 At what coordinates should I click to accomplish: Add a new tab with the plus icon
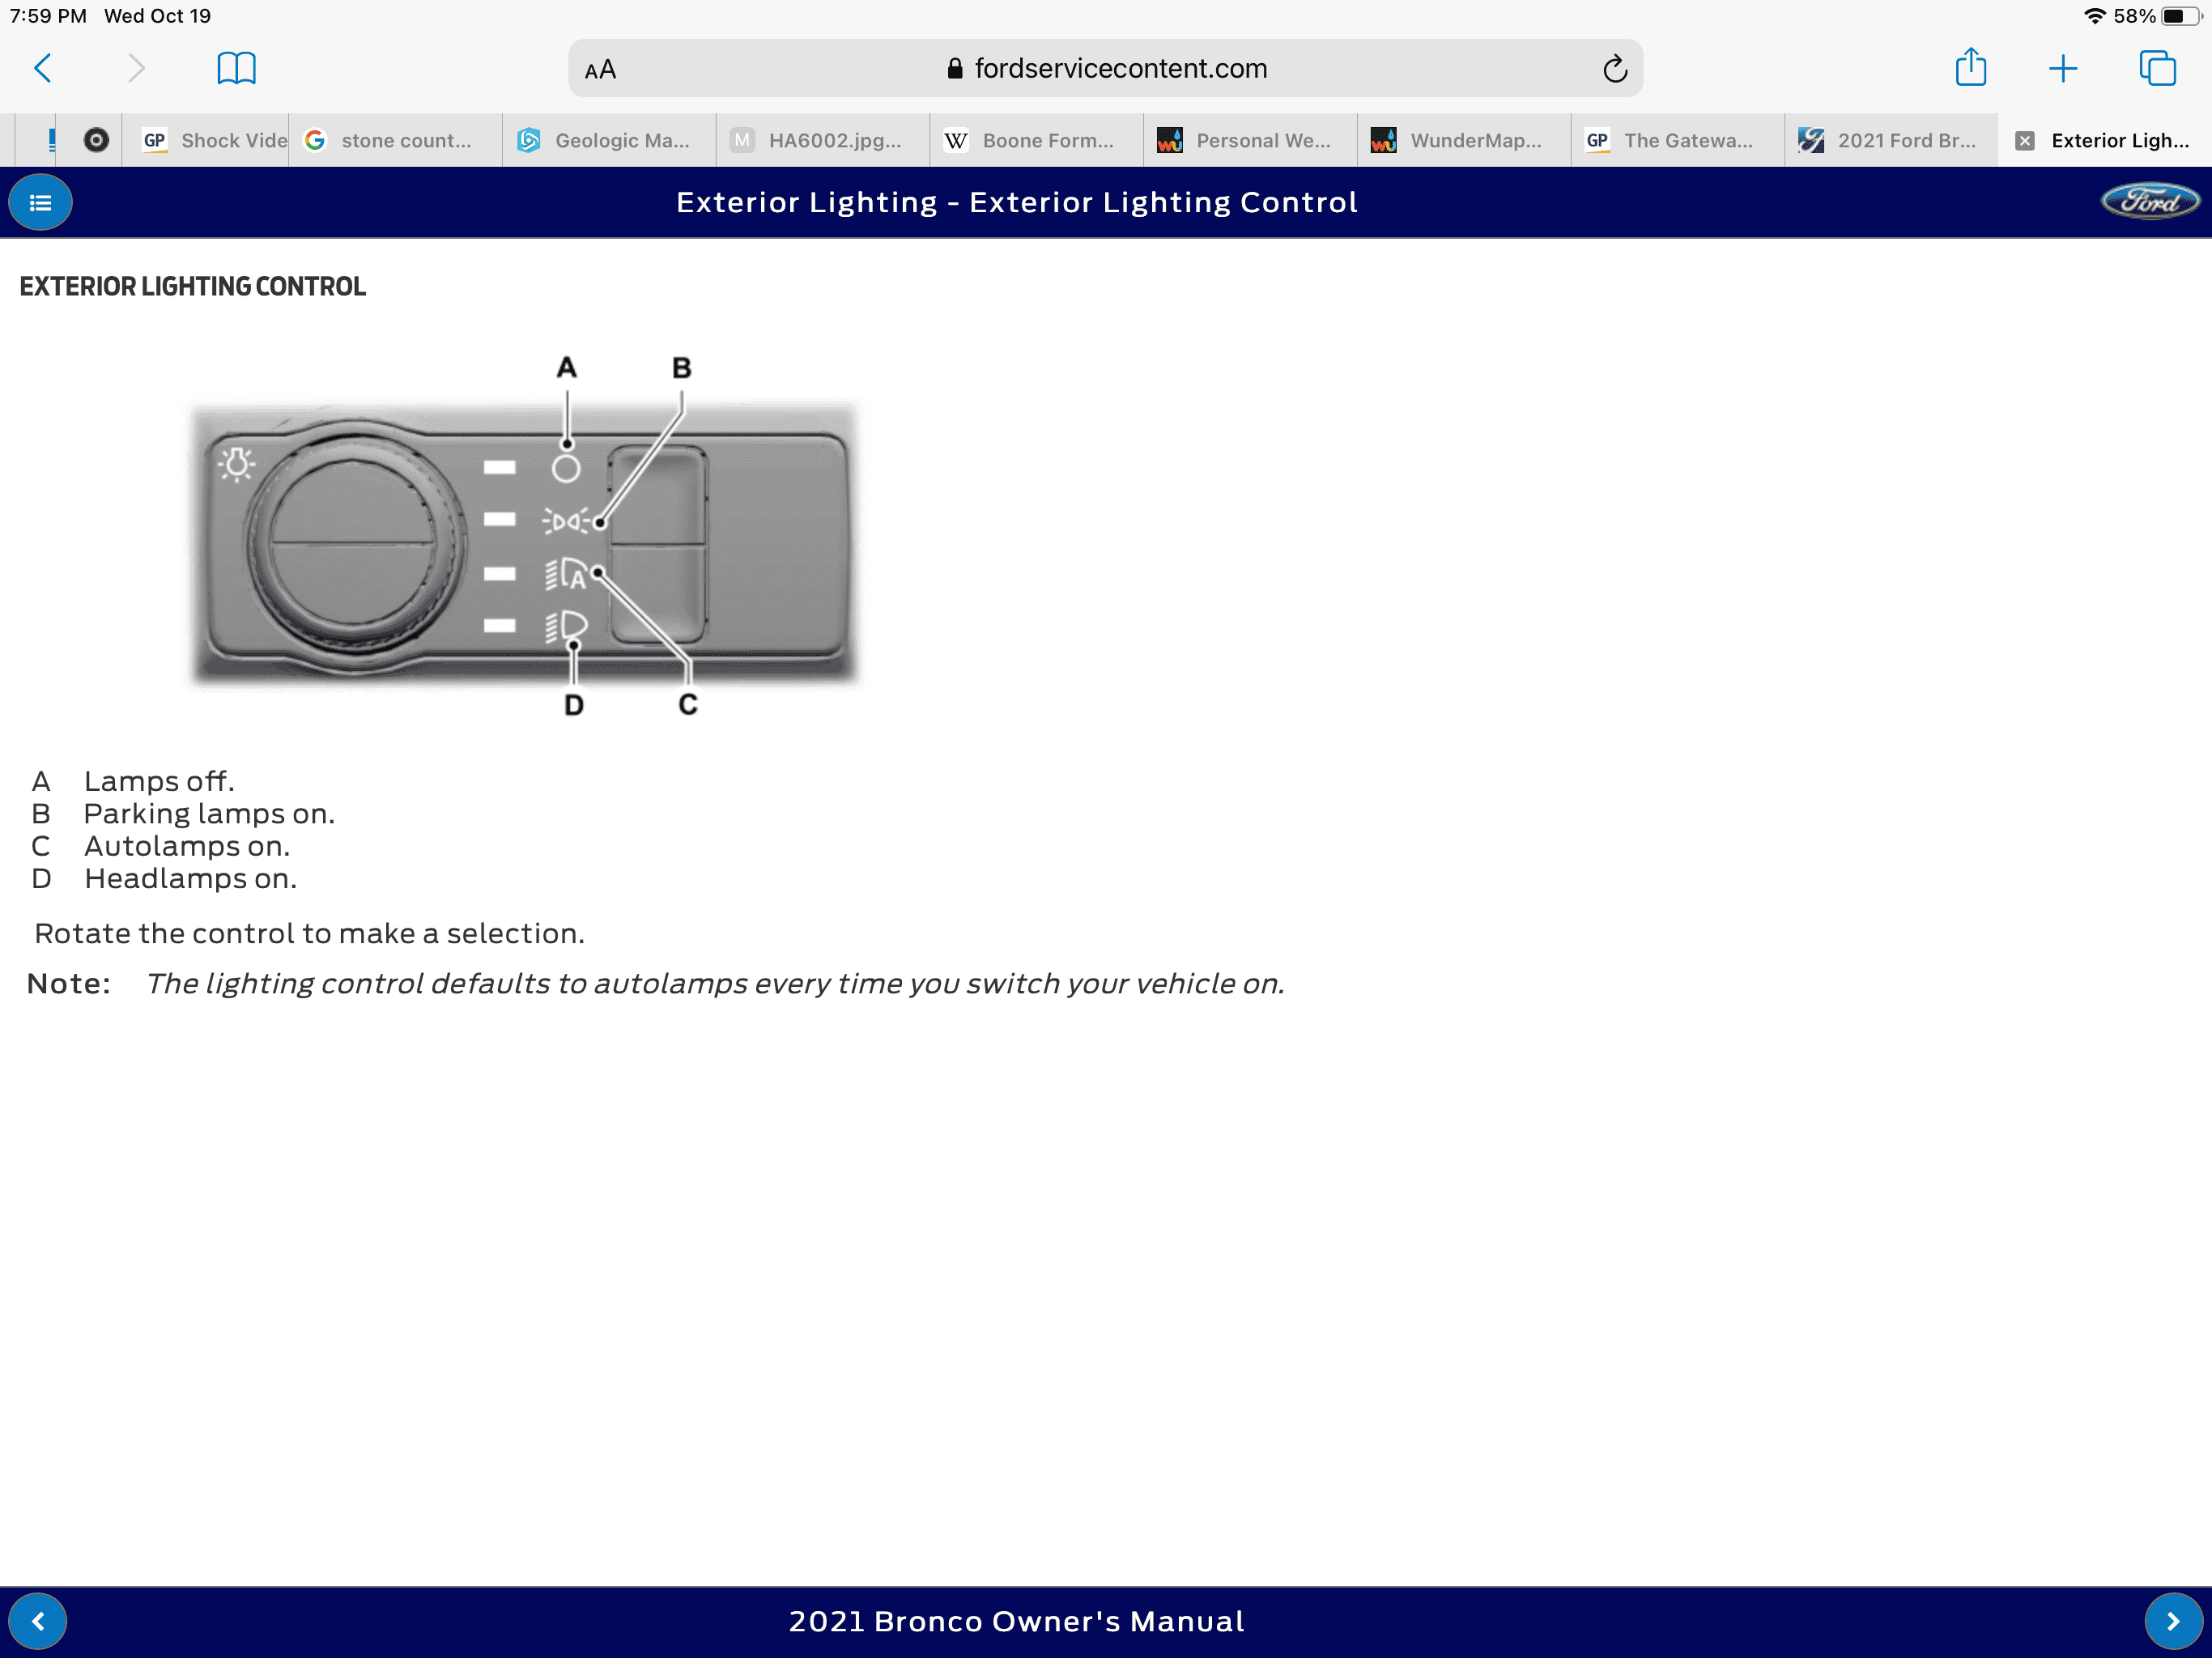coord(2062,68)
